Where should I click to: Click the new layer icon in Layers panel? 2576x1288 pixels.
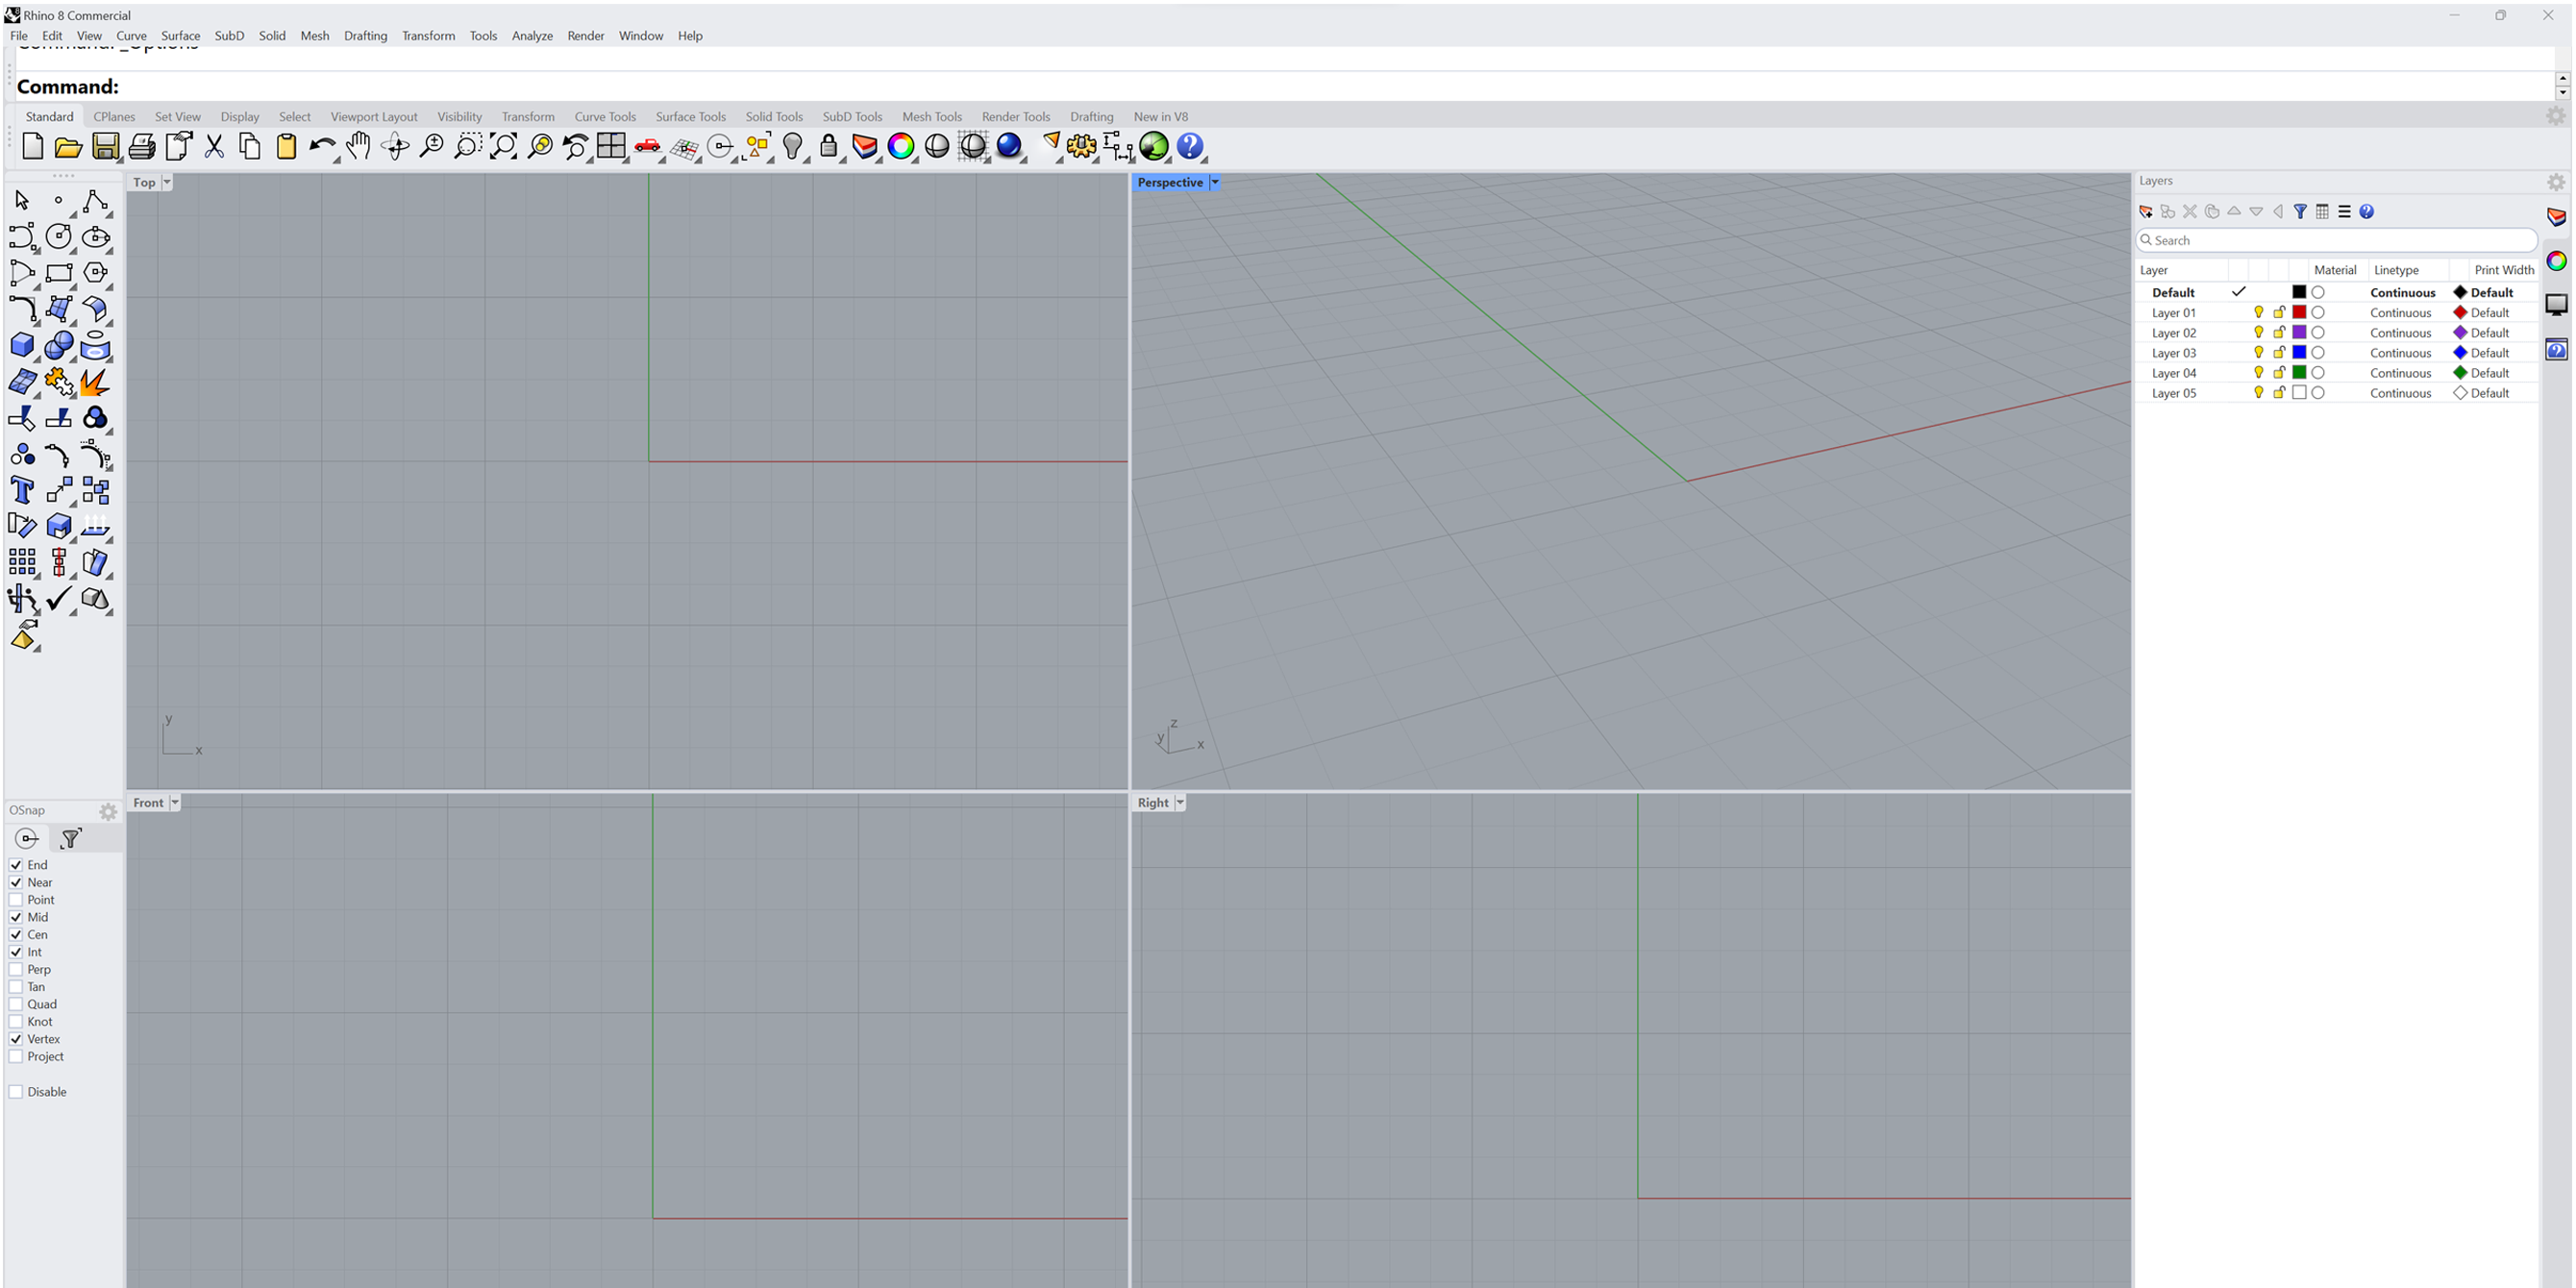point(2146,212)
